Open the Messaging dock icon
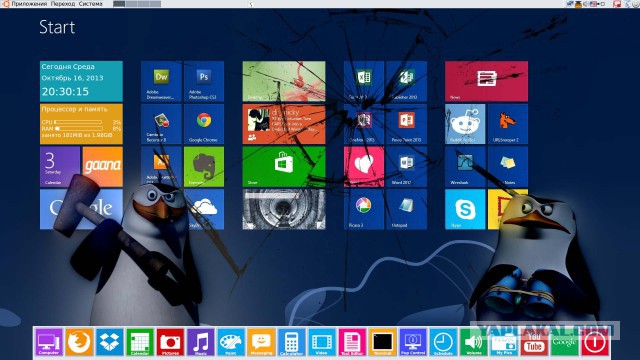640x360 pixels. point(261,342)
